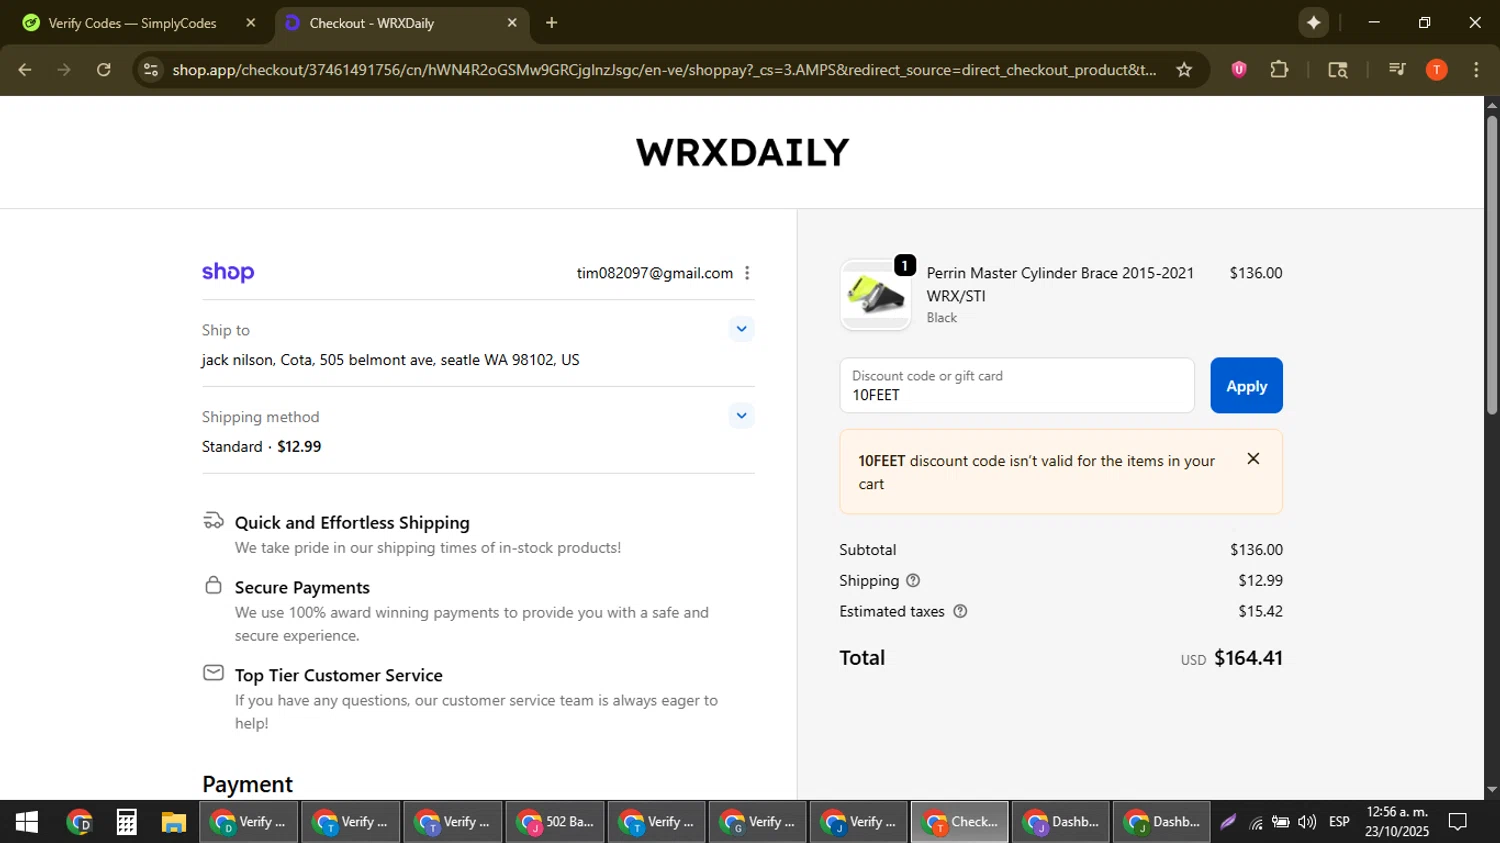This screenshot has height=843, width=1500.
Task: Click the Total amount $164.41
Action: tap(1248, 658)
